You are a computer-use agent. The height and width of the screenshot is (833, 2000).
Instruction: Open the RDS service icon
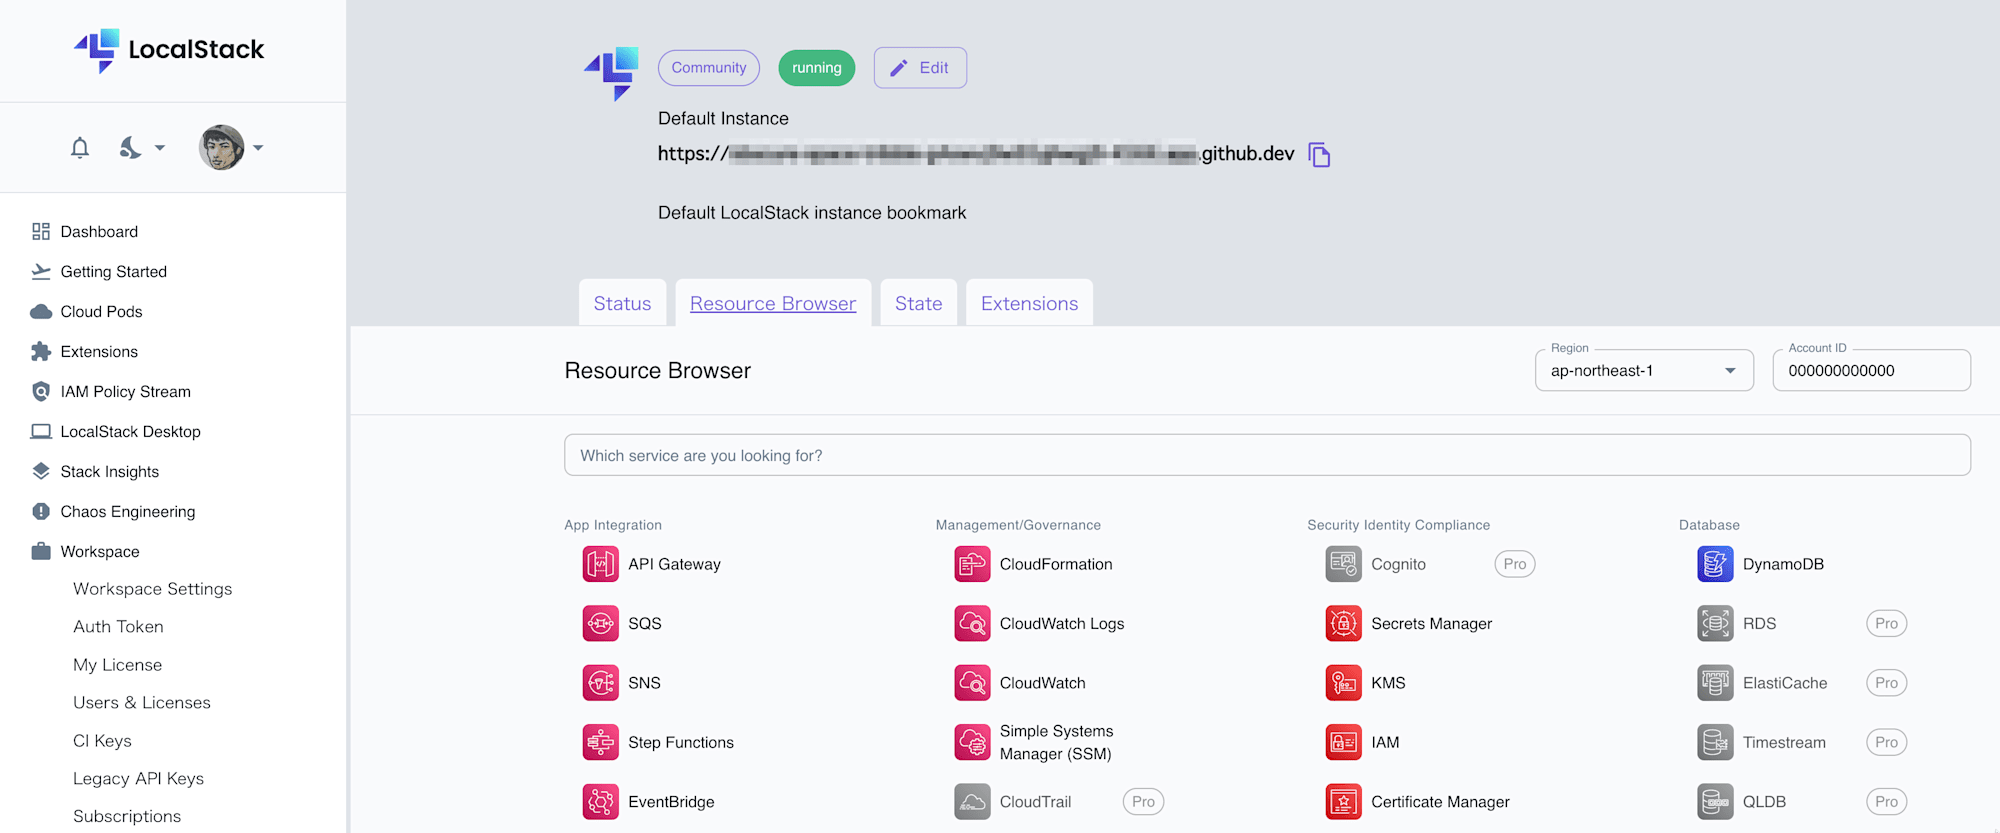[1715, 623]
